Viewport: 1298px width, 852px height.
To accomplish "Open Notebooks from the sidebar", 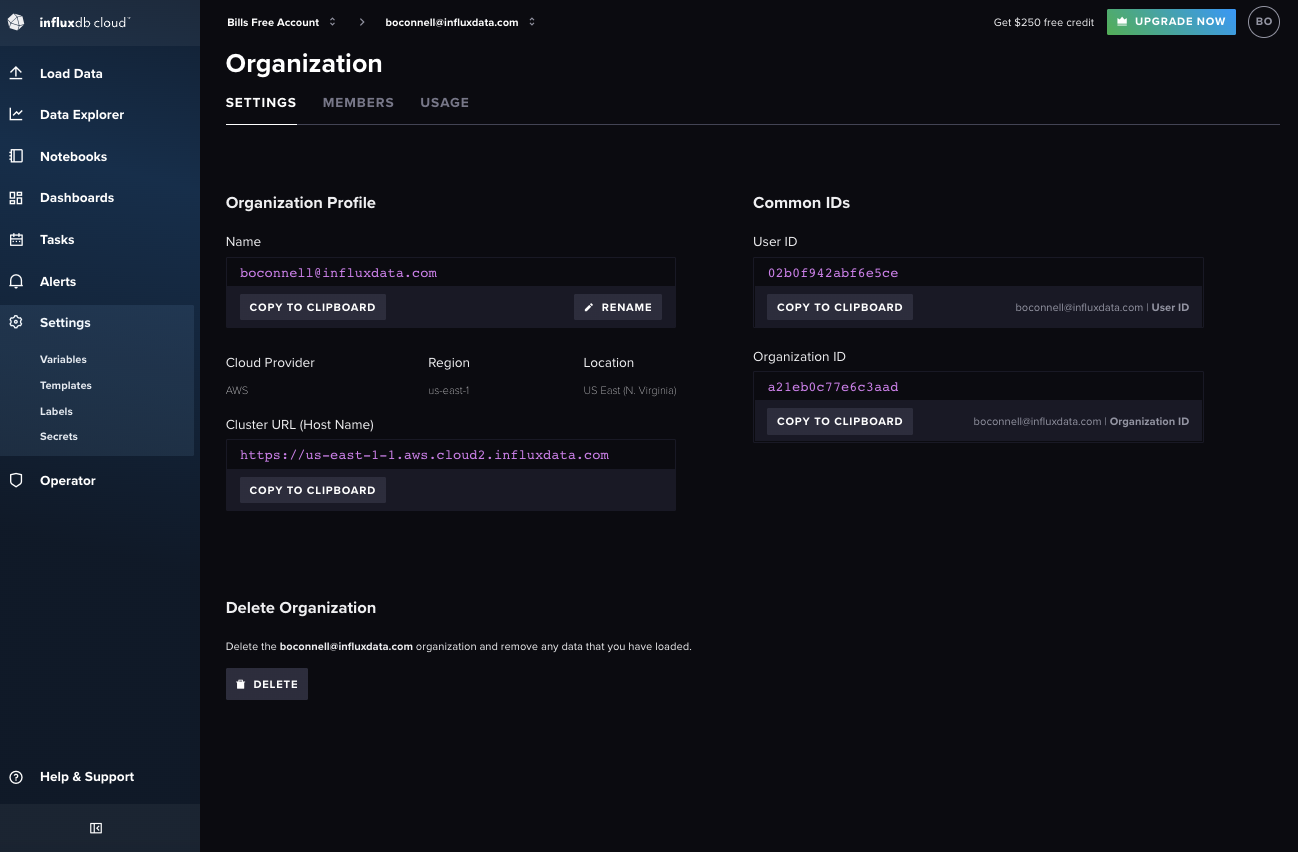I will click(72, 156).
